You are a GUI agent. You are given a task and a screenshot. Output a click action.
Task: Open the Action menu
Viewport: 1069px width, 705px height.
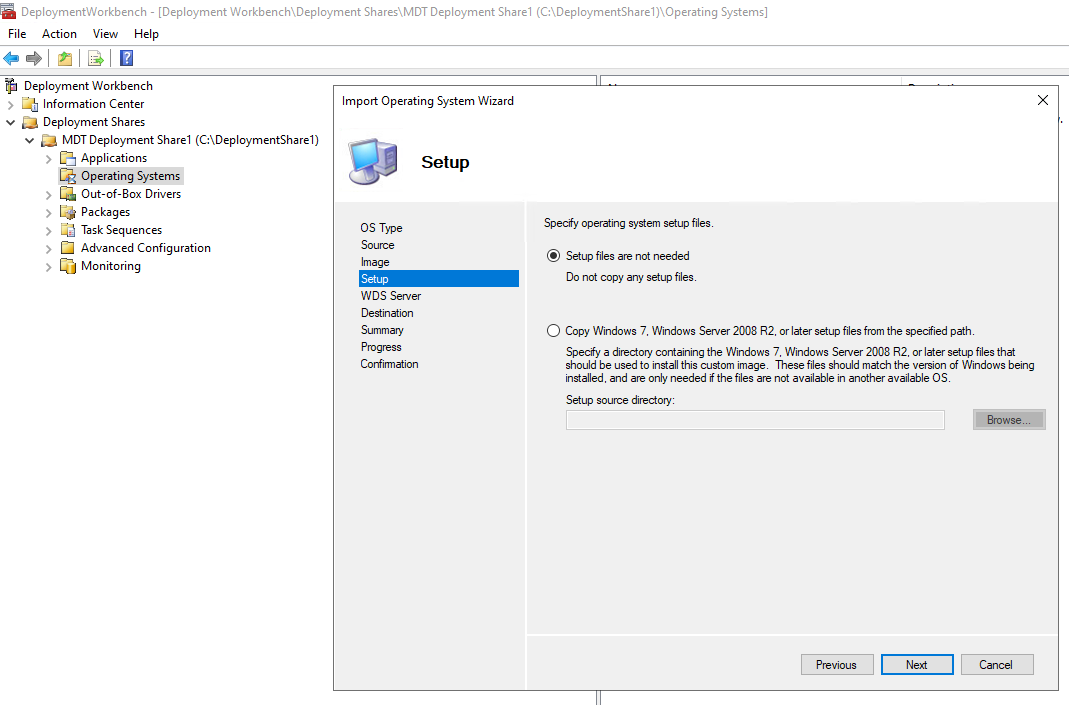[59, 33]
